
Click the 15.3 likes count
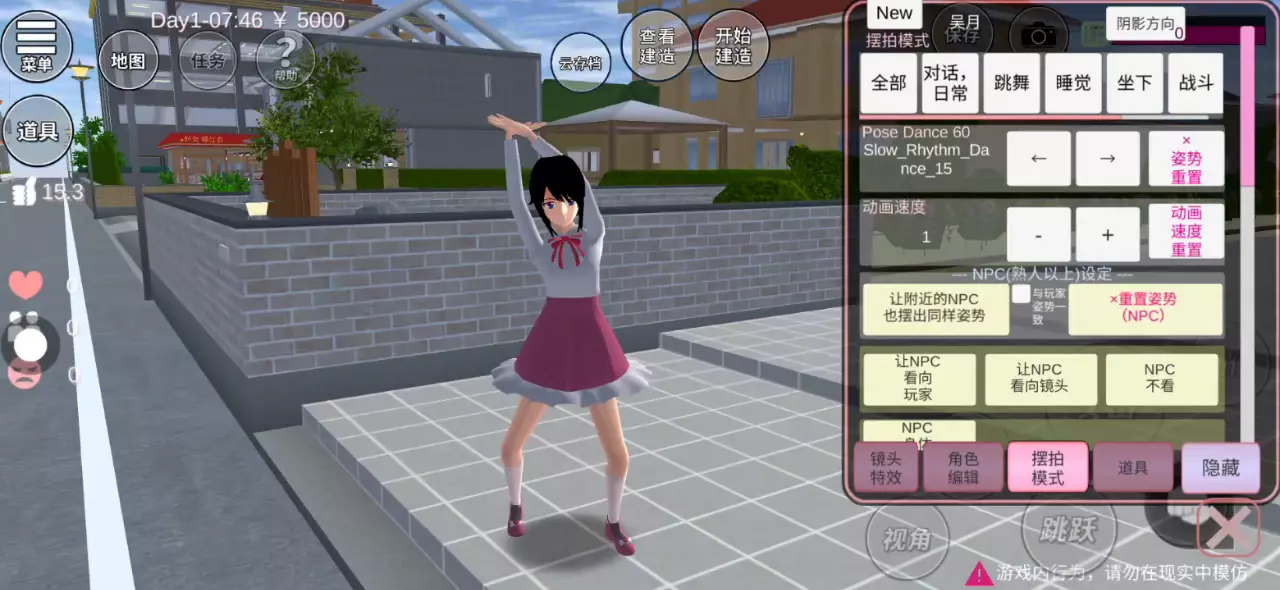tap(62, 191)
